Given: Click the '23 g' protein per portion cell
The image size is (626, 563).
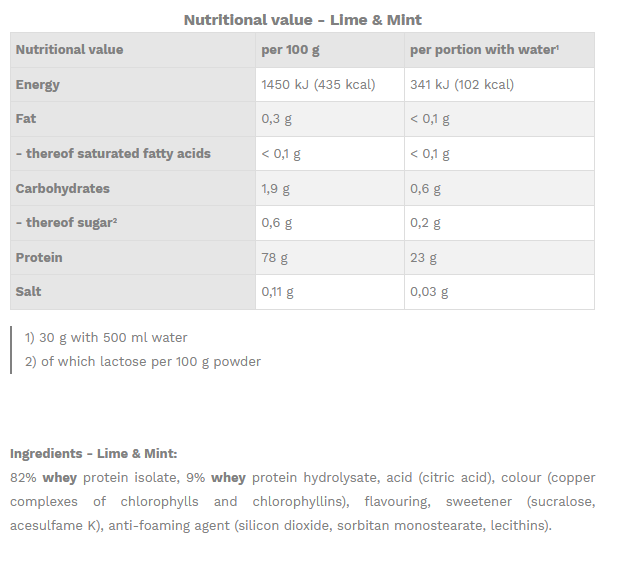Looking at the screenshot, I should pyautogui.click(x=423, y=258).
